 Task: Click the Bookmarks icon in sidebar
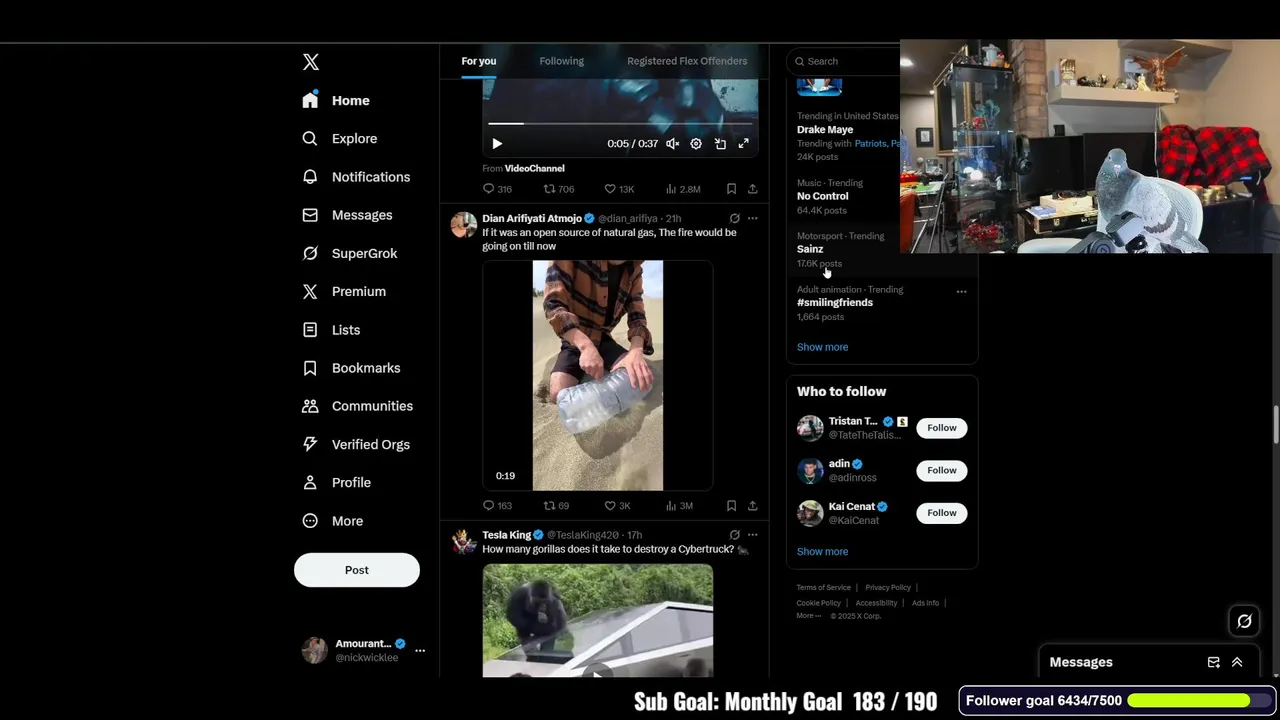tap(310, 368)
